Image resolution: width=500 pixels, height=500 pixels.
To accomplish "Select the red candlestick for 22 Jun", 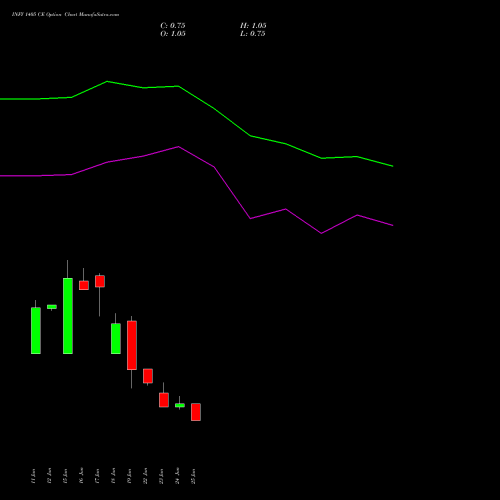I will point(148,376).
